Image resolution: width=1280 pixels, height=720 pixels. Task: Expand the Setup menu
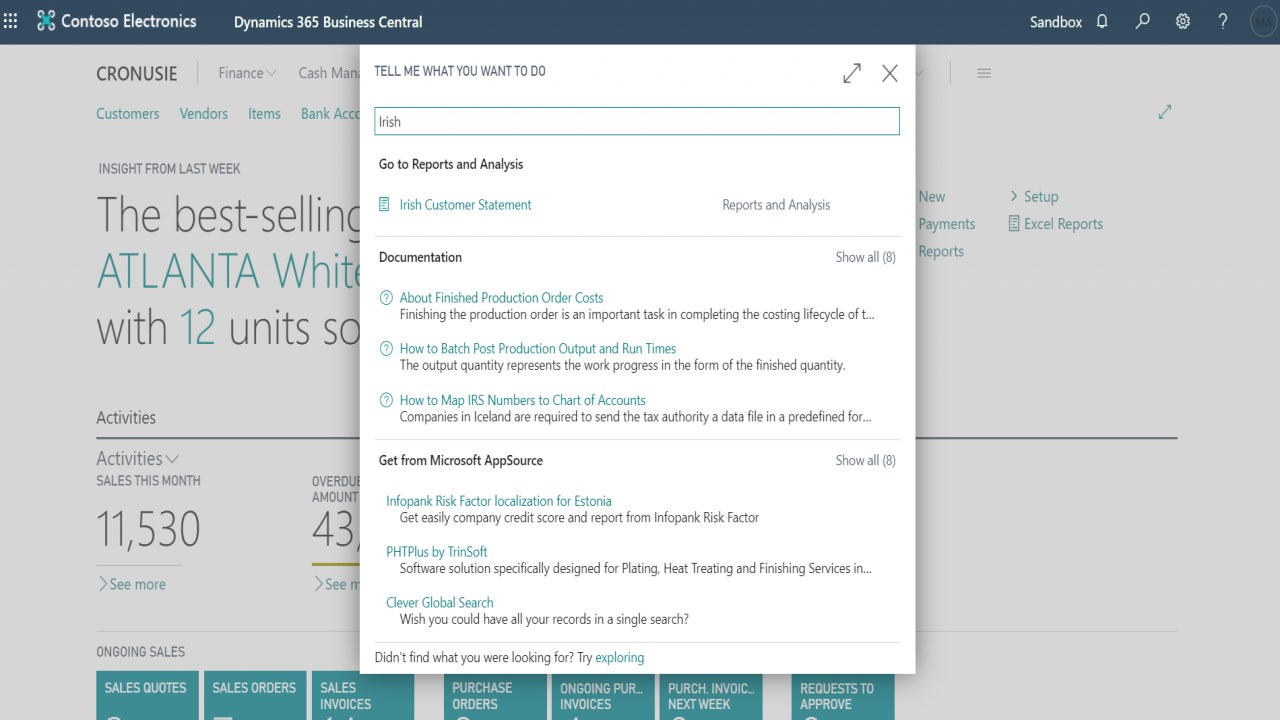click(1033, 196)
